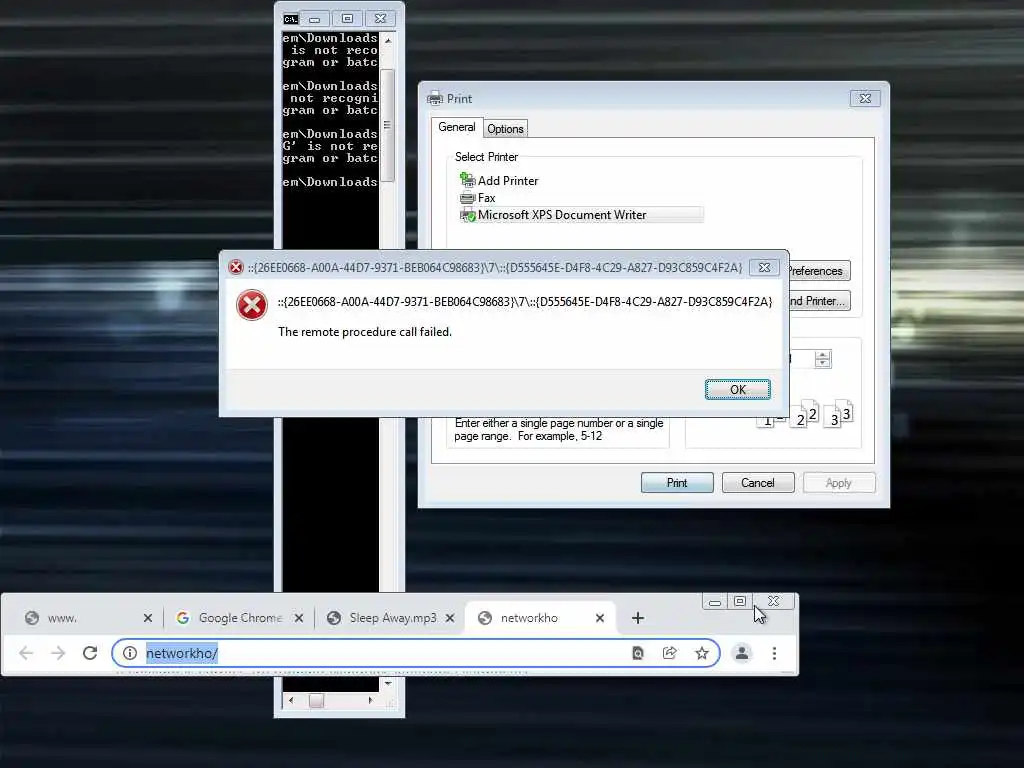Image resolution: width=1024 pixels, height=768 pixels.
Task: Click the greyed Apply button
Action: [x=839, y=483]
